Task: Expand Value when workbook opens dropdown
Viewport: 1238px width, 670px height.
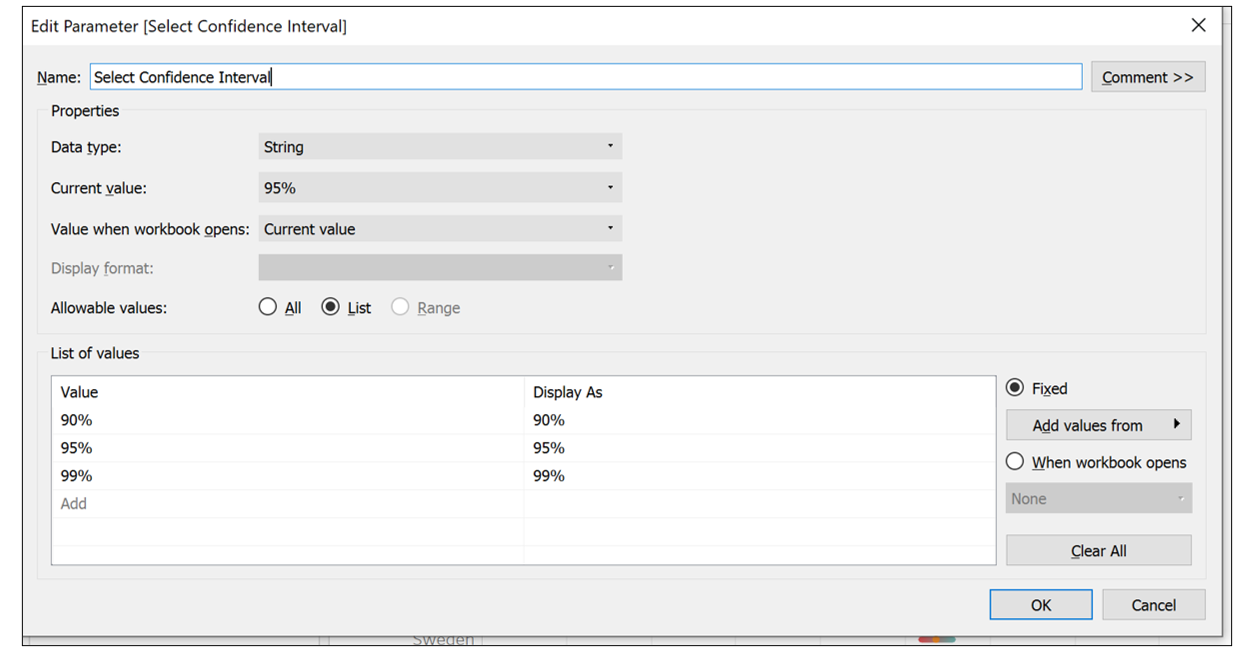Action: (440, 229)
